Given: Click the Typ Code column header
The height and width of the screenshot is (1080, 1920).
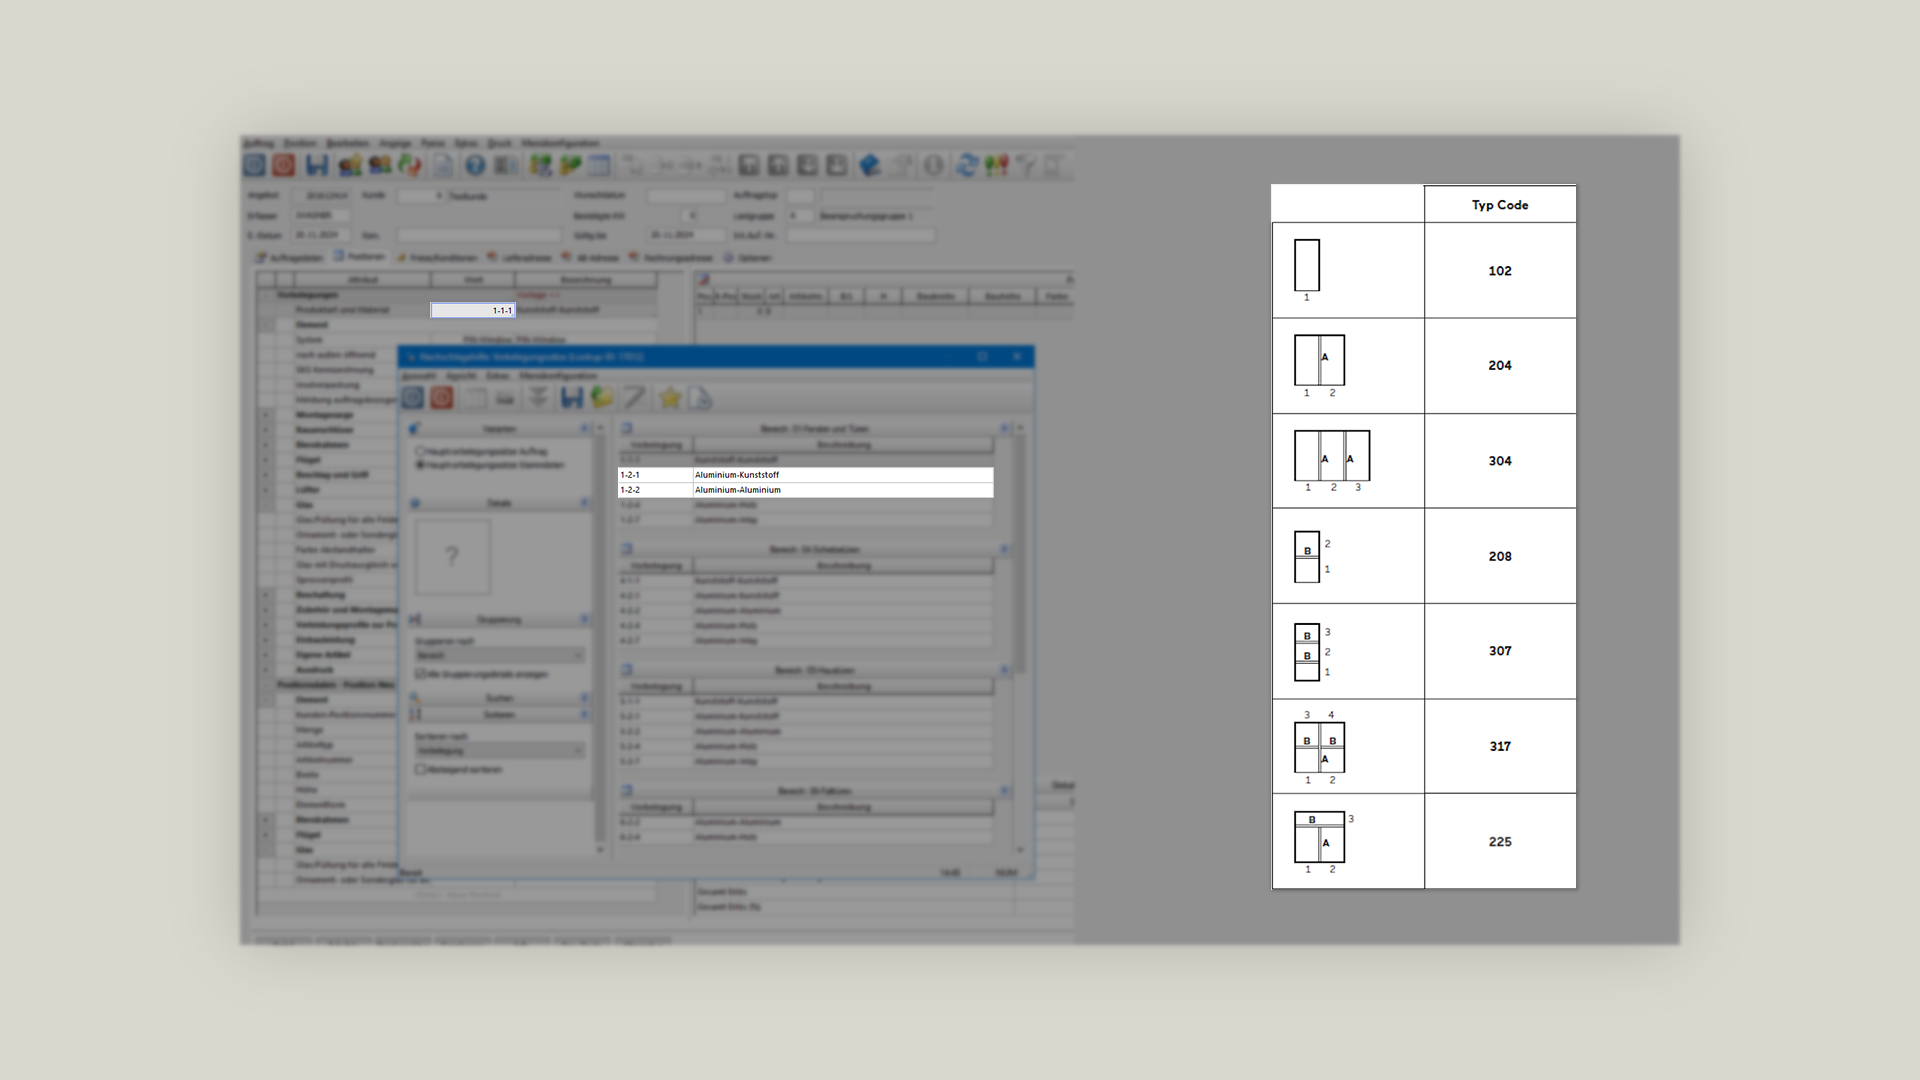Looking at the screenshot, I should click(1500, 205).
